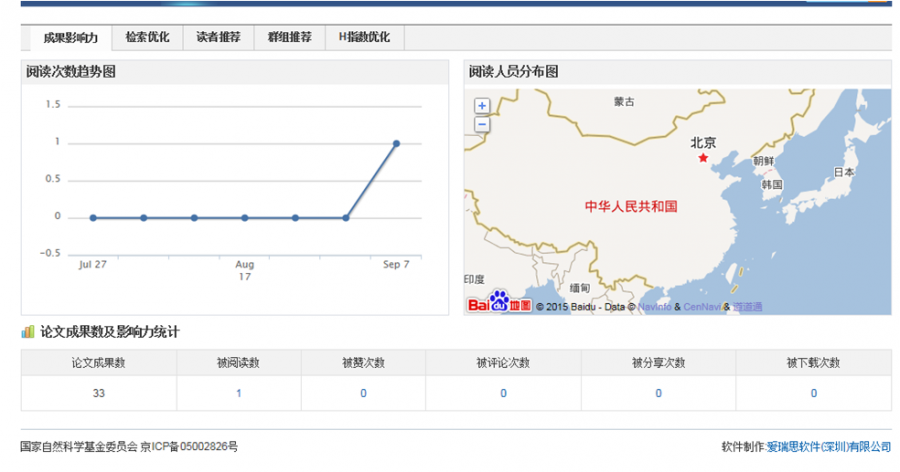Click the 论文成果数 column header
Viewport: 900px width, 472px height.
[x=99, y=363]
